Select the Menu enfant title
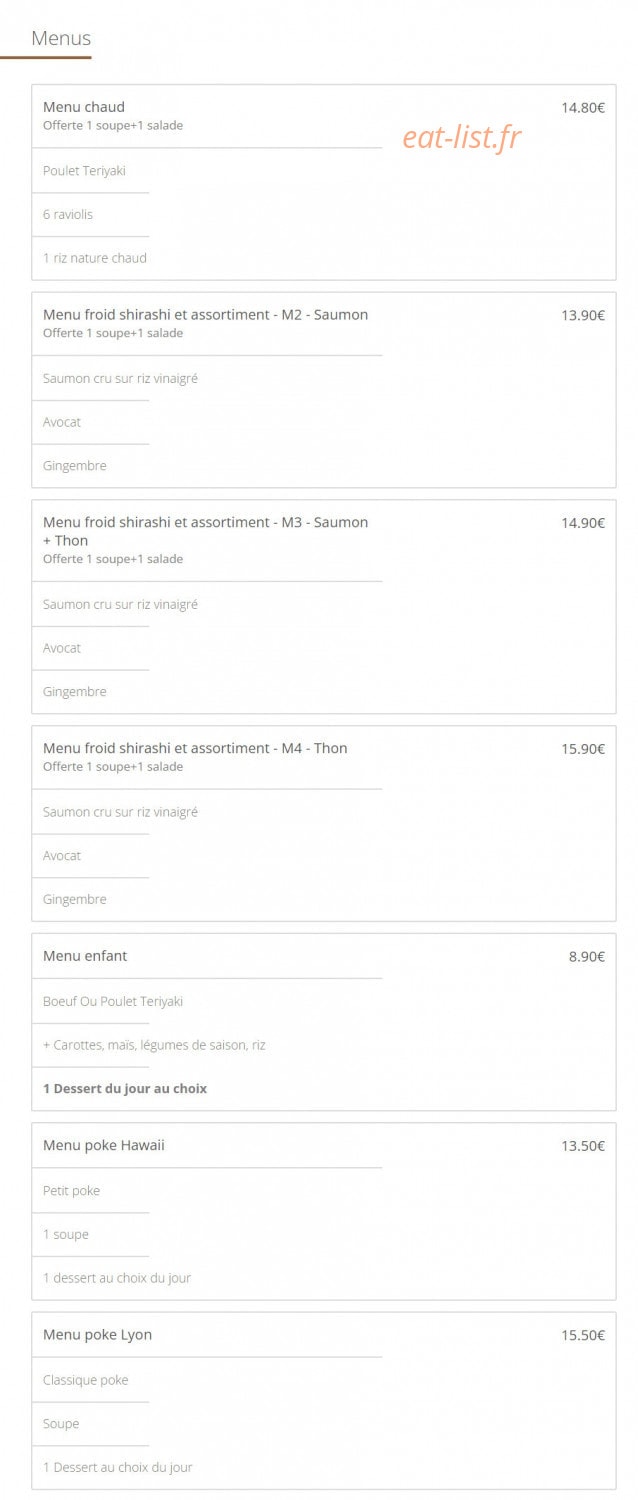Viewport: 638px width, 1500px height. click(85, 956)
